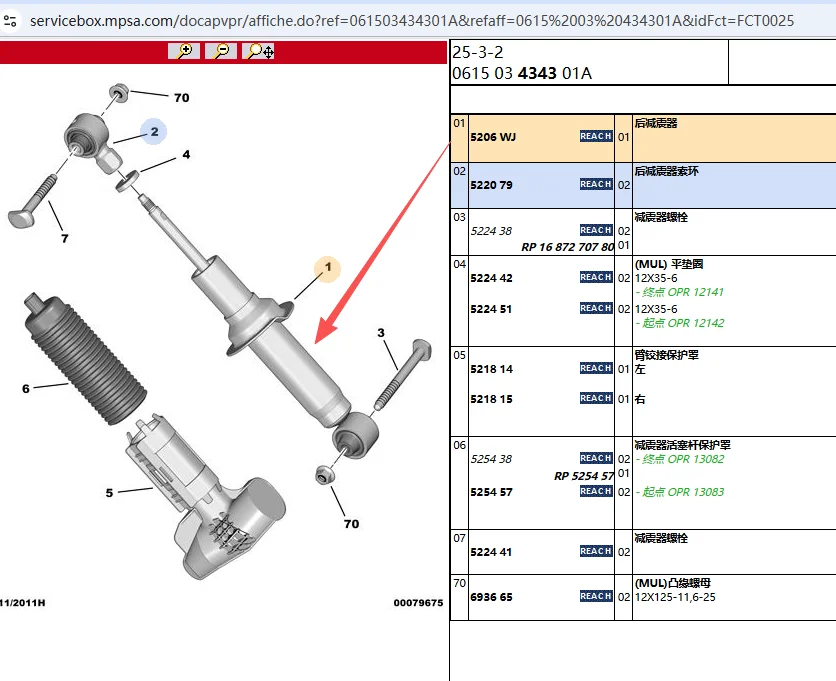Click the zoom in magnifier icon
This screenshot has width=836, height=681.
pos(184,51)
